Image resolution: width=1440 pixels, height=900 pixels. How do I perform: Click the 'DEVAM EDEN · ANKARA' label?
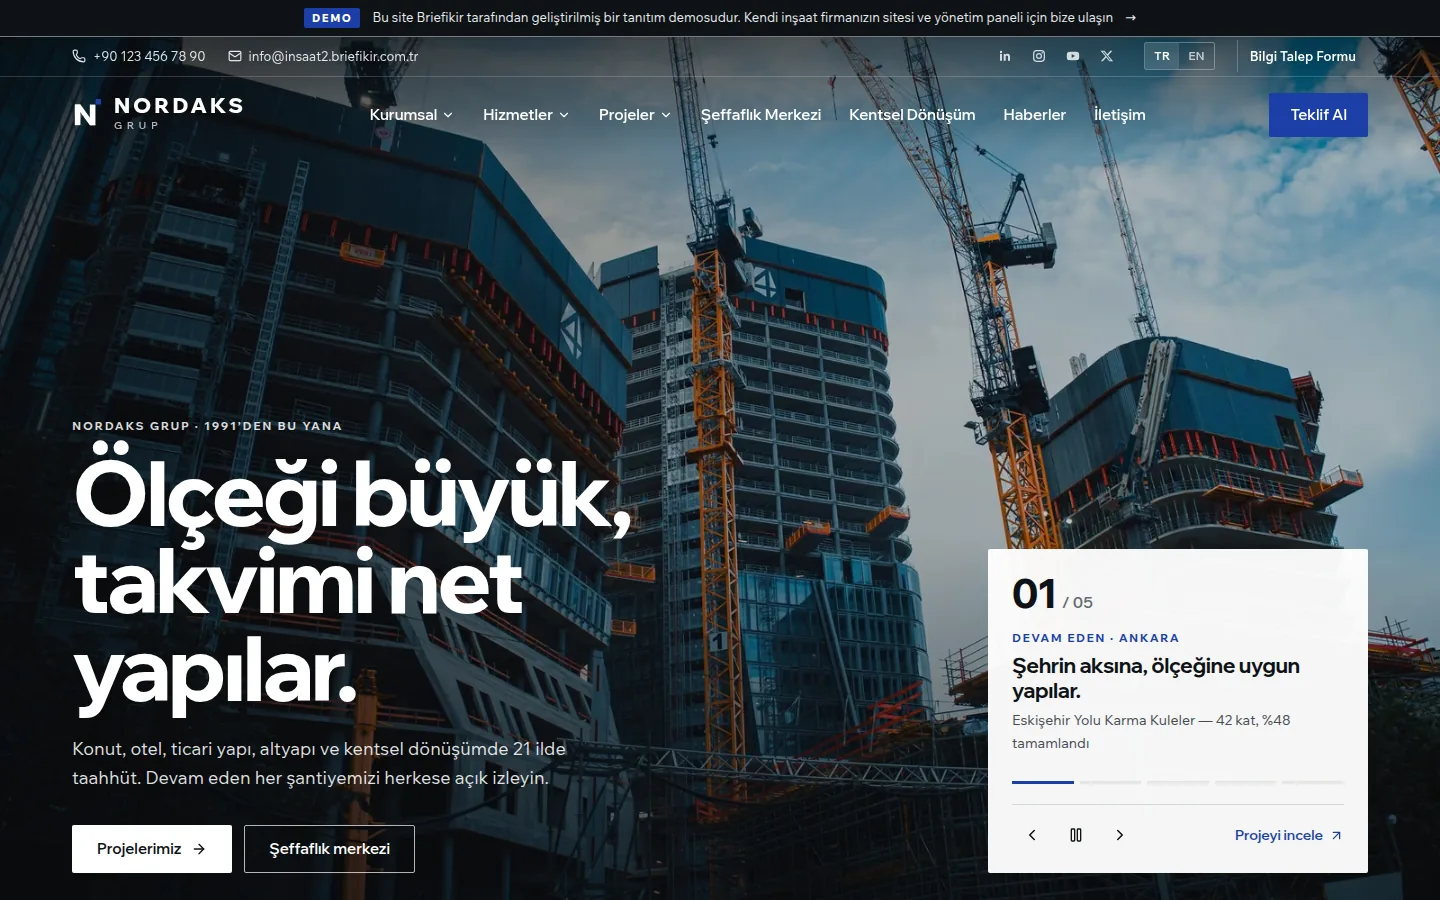click(x=1095, y=638)
